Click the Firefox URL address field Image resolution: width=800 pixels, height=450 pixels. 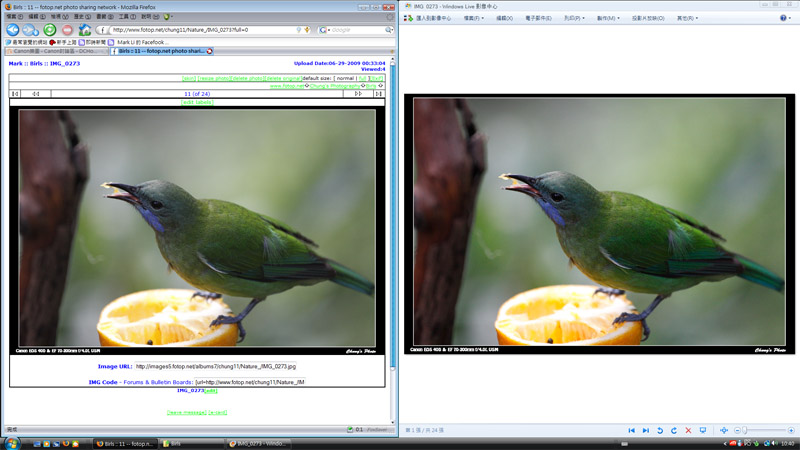pyautogui.click(x=204, y=30)
